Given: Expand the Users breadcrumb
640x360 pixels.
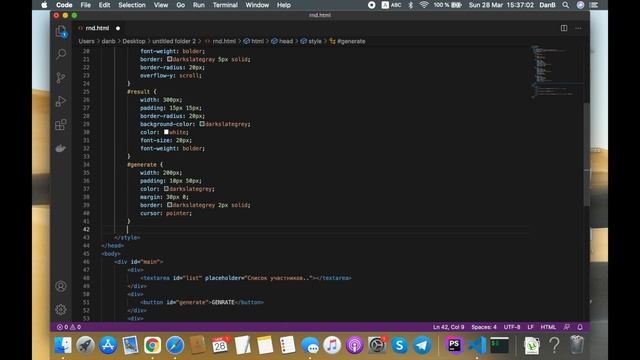Looking at the screenshot, I should point(87,41).
